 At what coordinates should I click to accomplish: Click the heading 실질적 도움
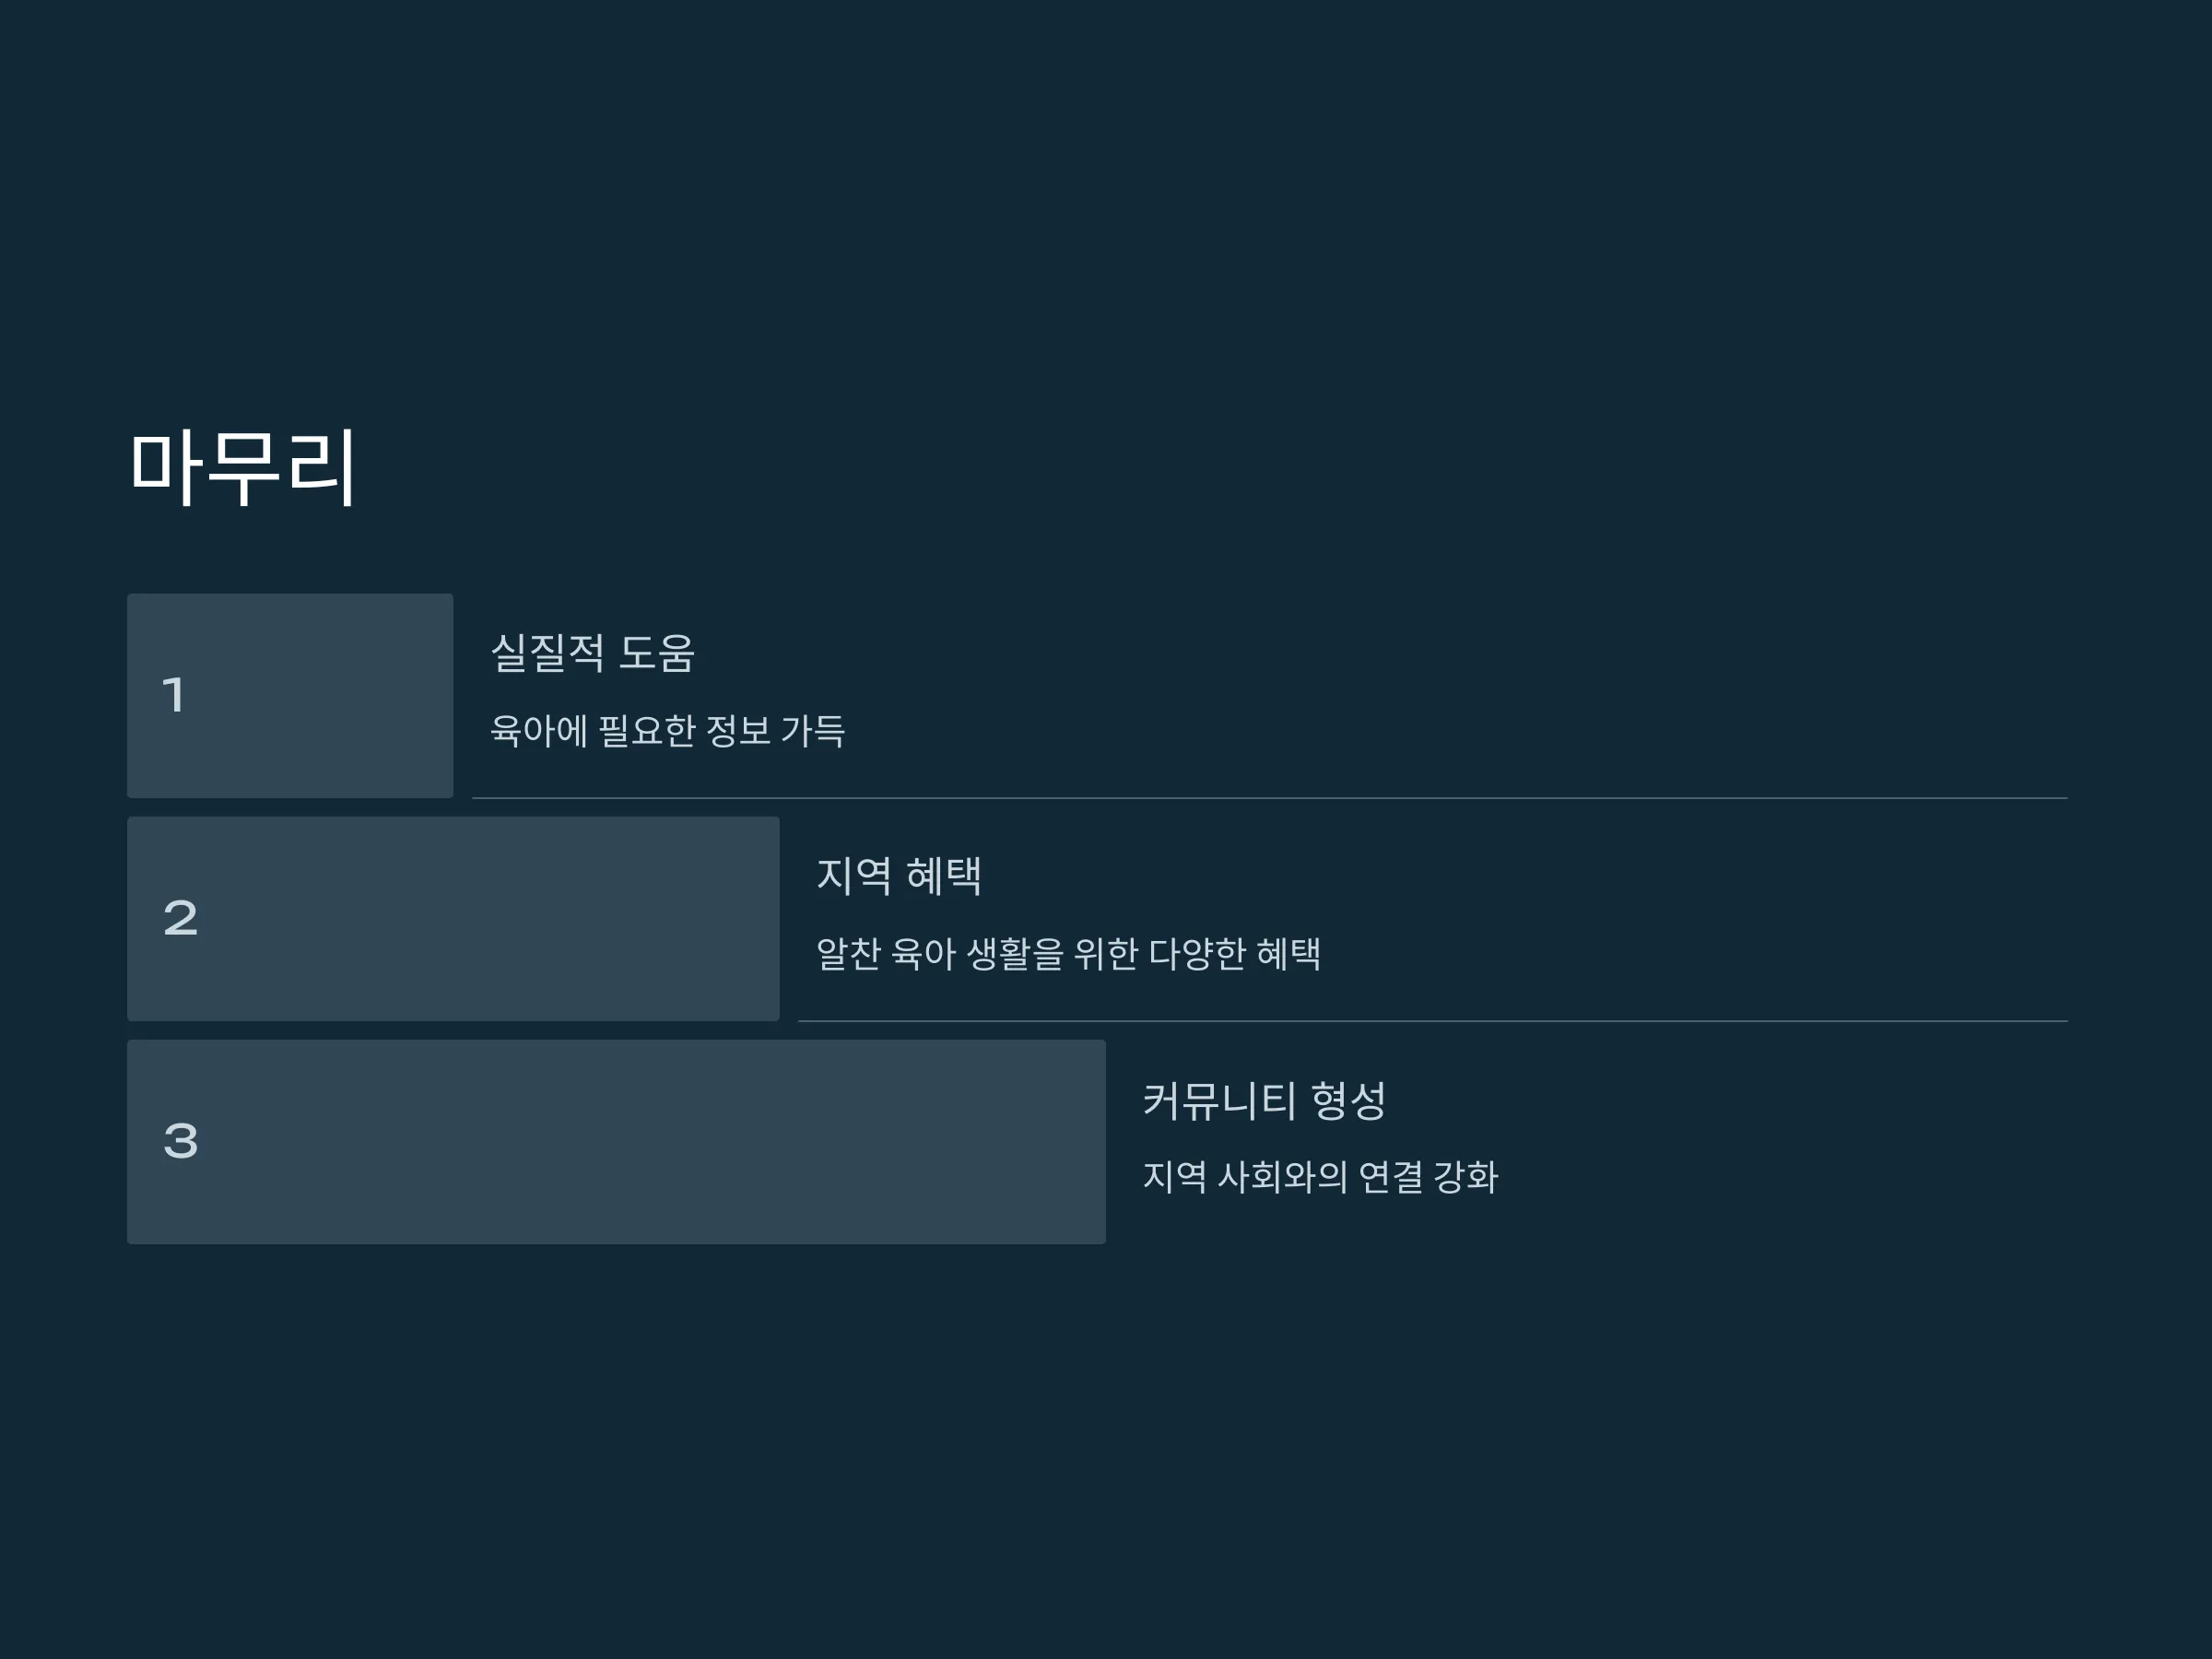pyautogui.click(x=593, y=653)
